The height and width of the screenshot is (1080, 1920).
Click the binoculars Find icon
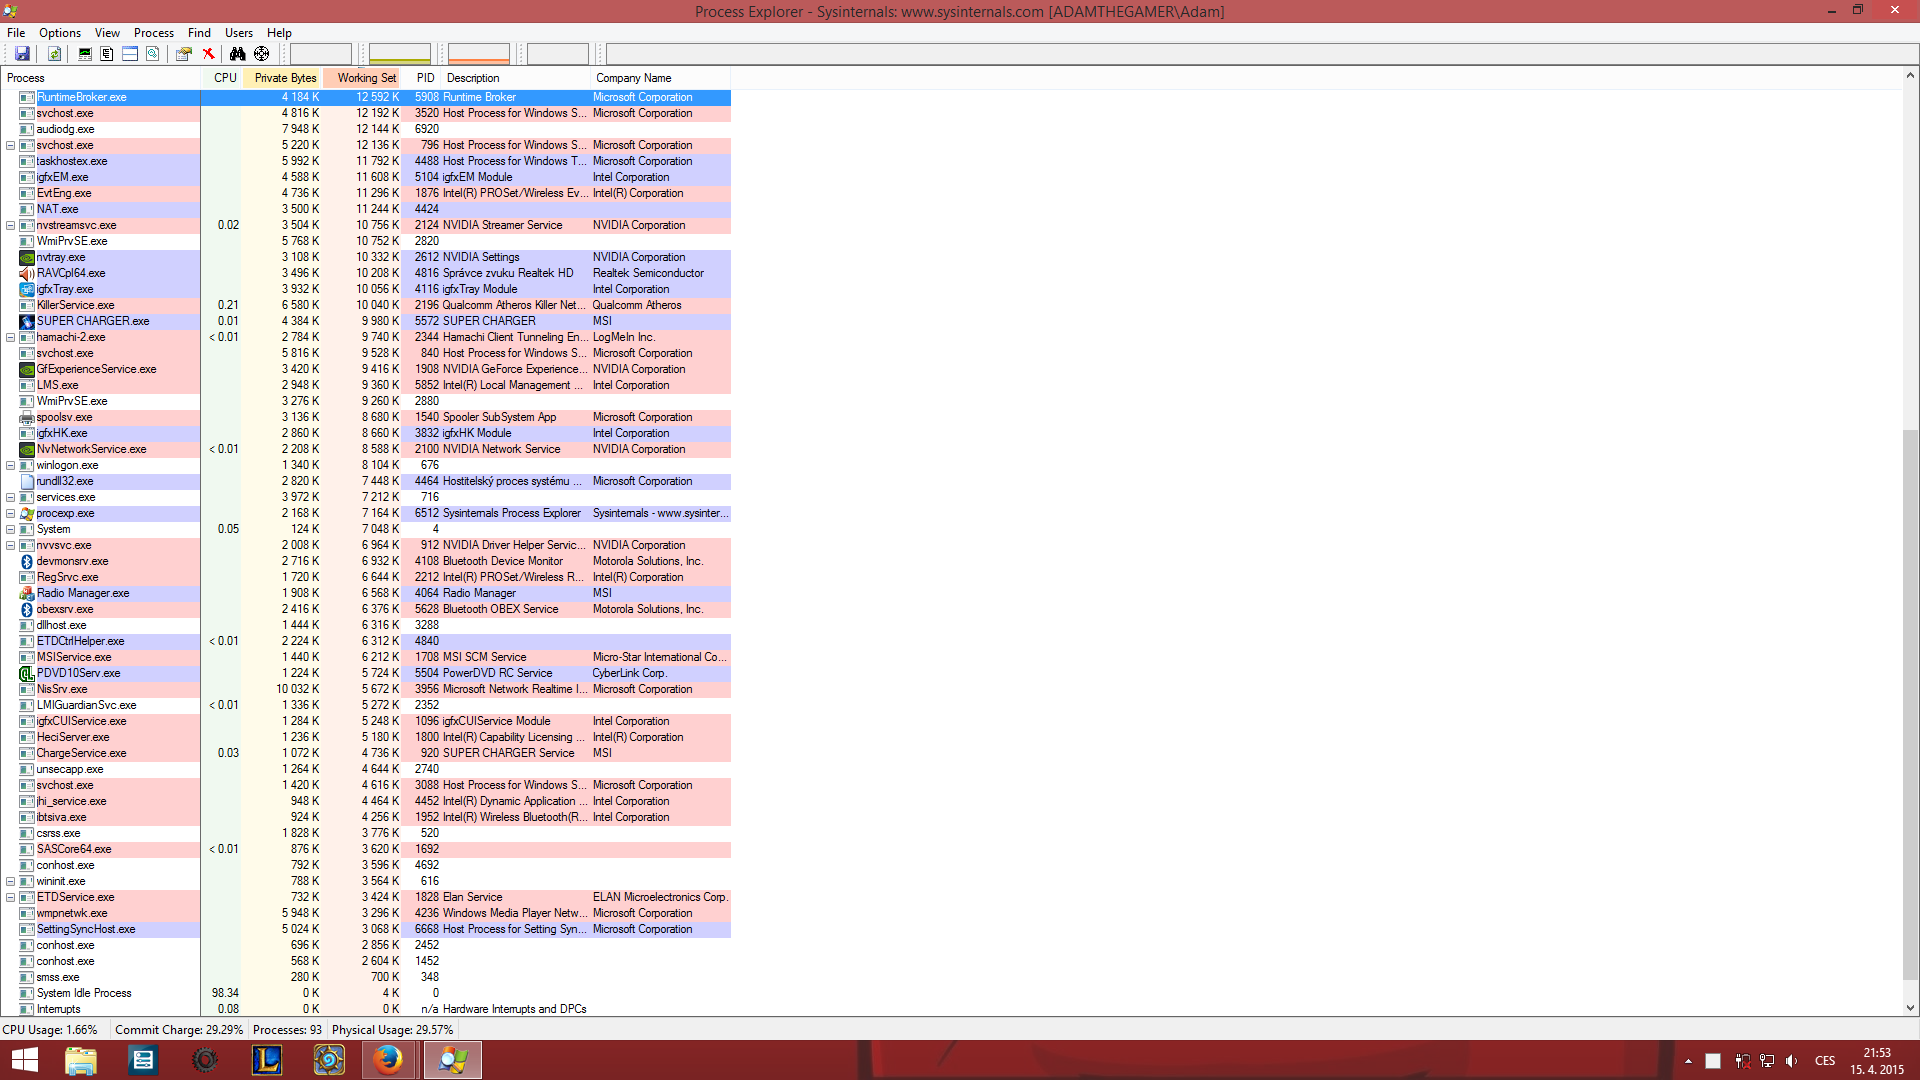coord(237,54)
